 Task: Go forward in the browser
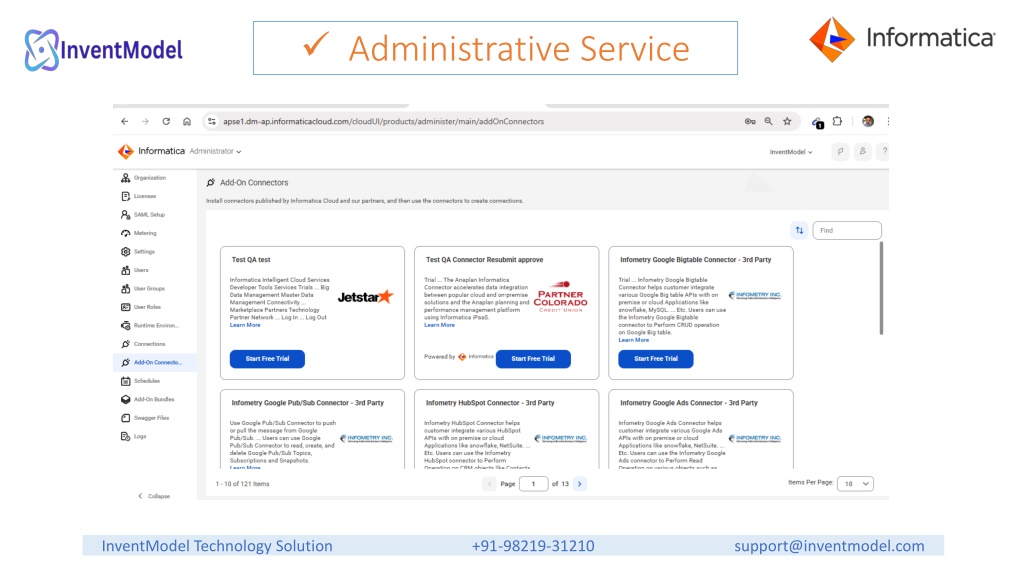point(146,121)
